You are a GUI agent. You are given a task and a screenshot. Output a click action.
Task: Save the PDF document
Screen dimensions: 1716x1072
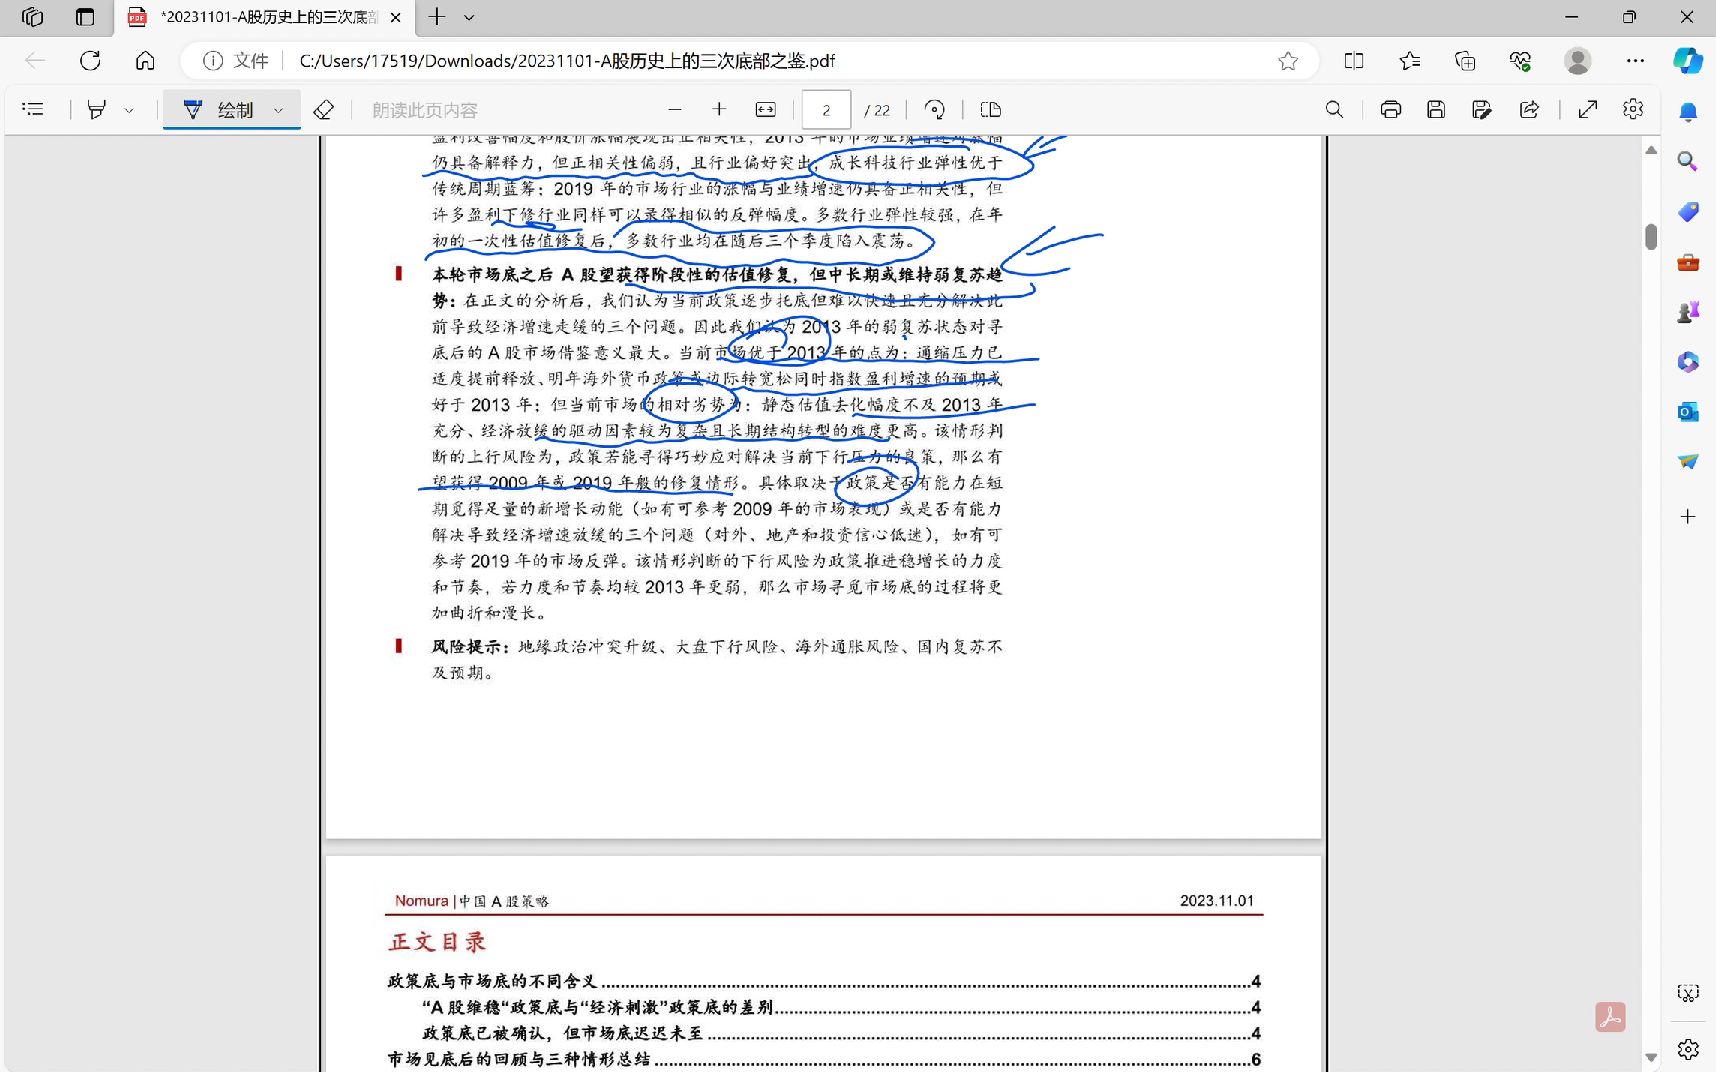tap(1436, 110)
